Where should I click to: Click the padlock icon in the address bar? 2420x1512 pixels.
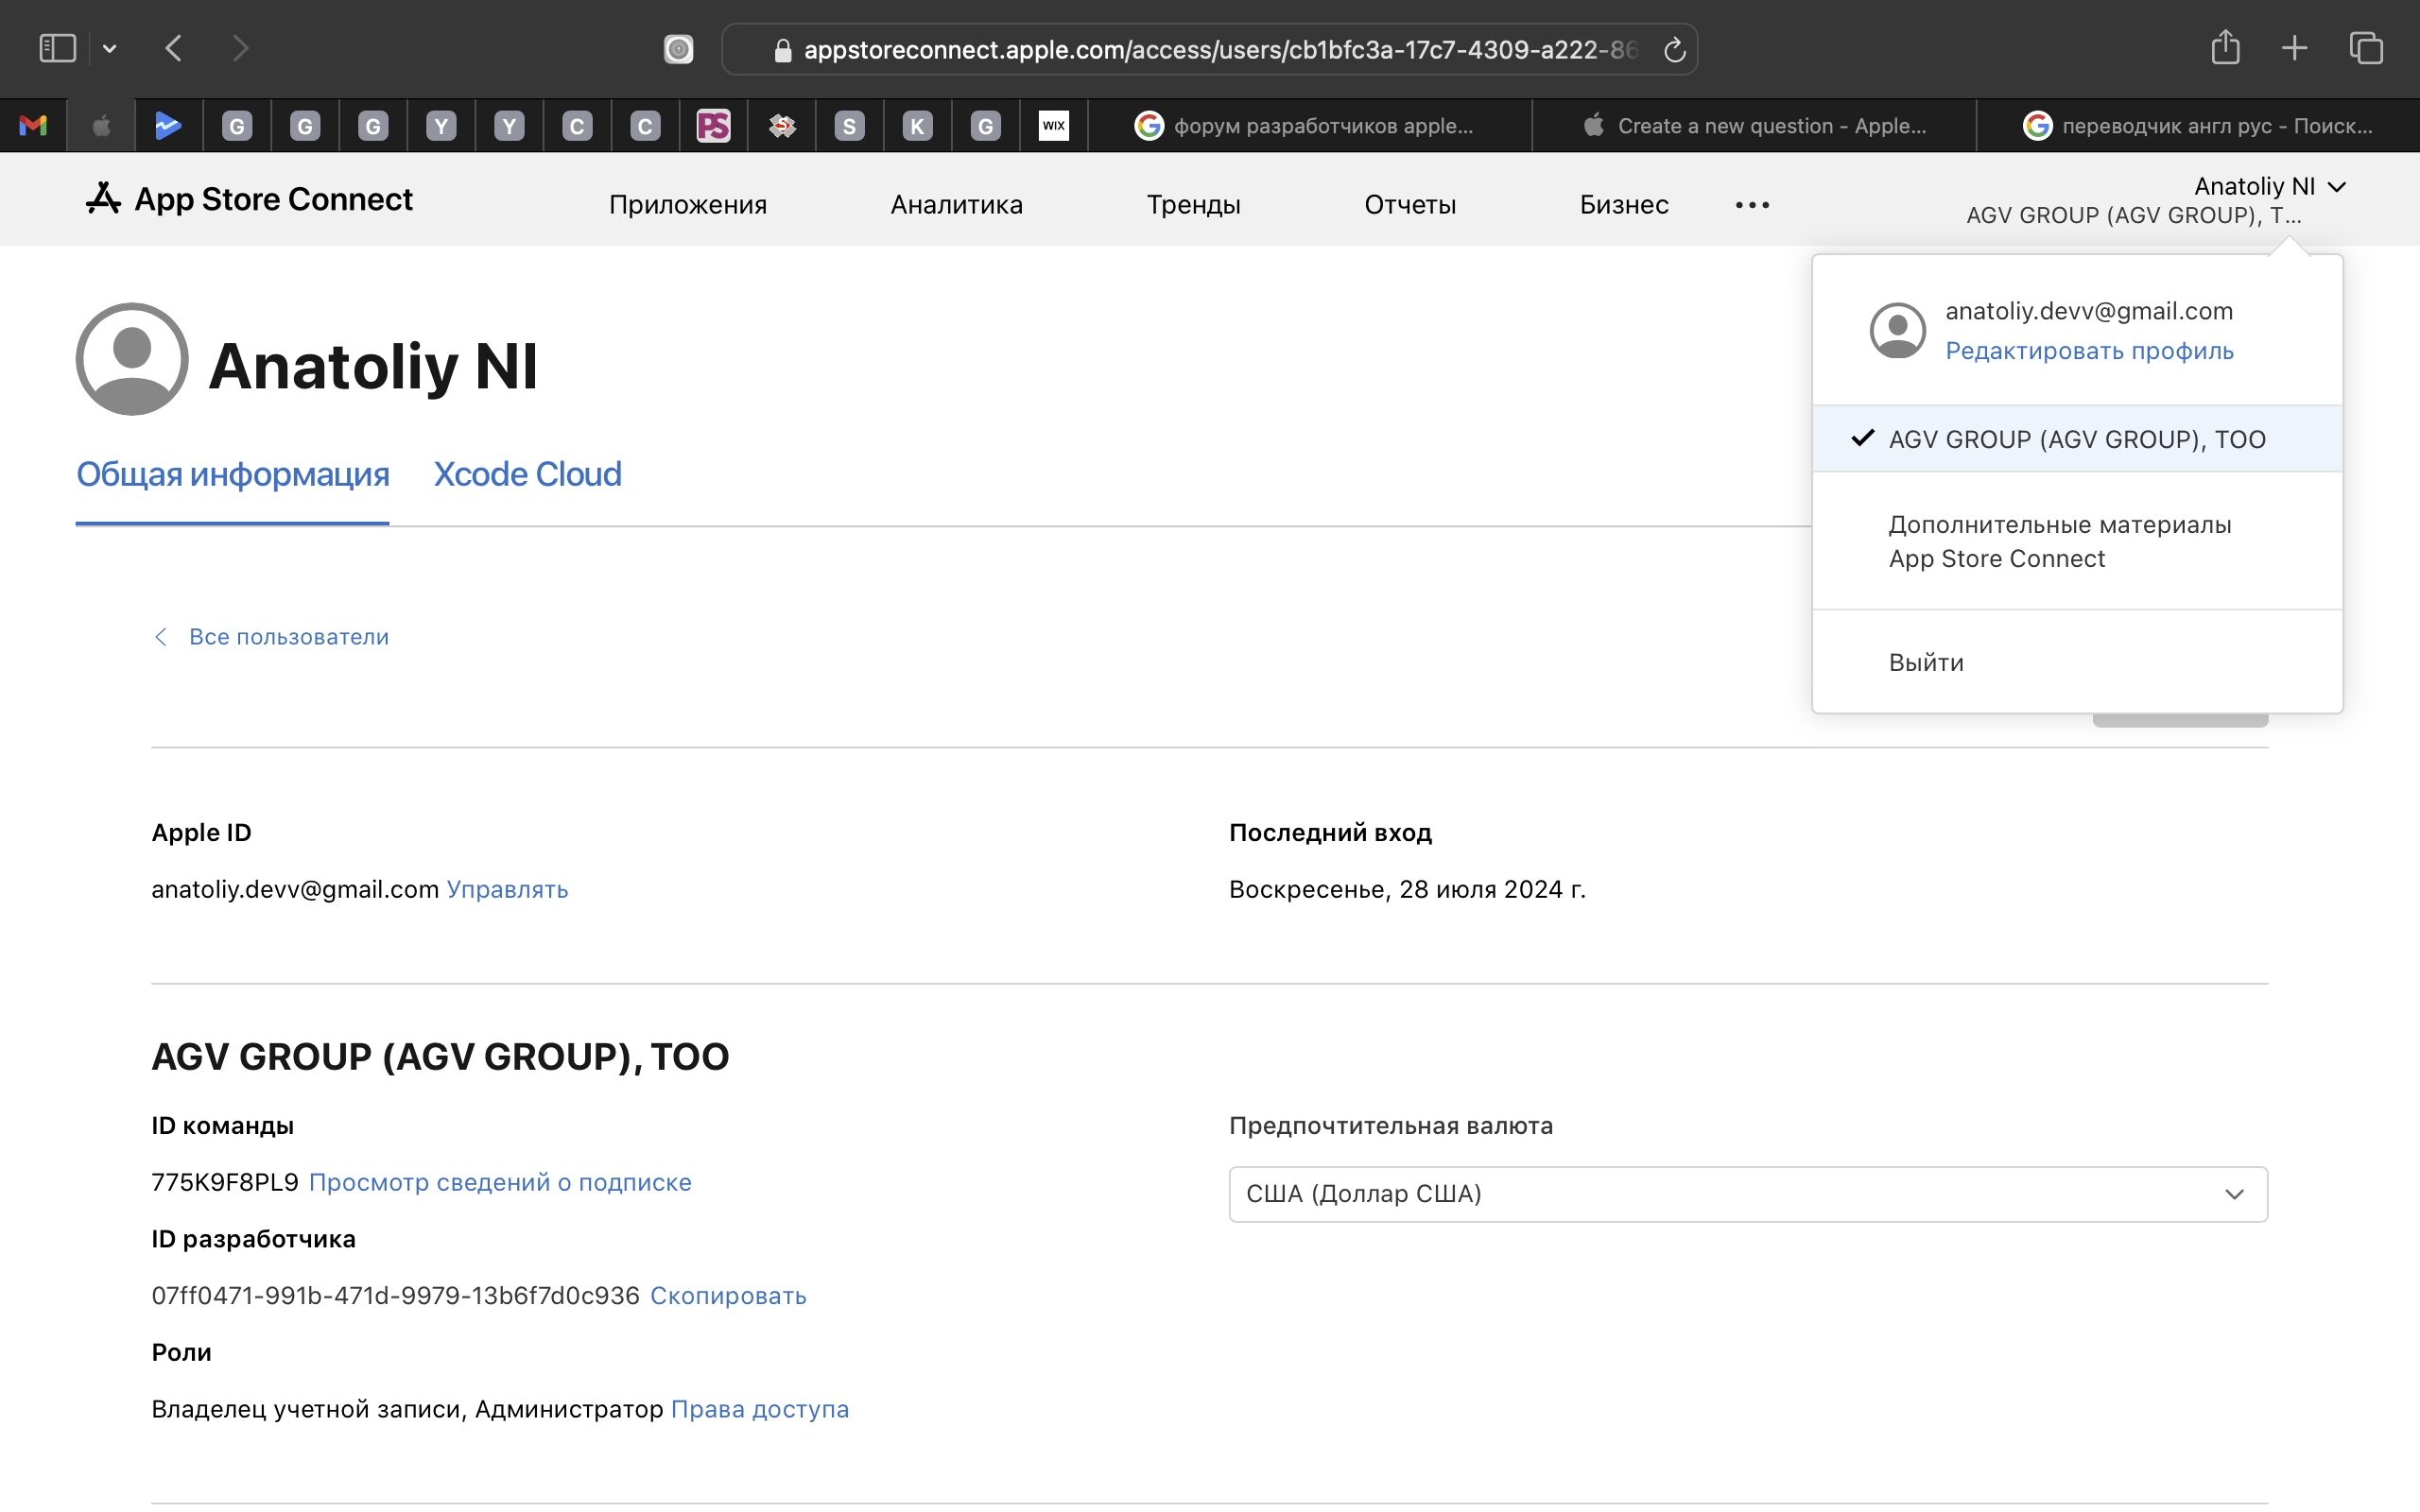coord(783,50)
